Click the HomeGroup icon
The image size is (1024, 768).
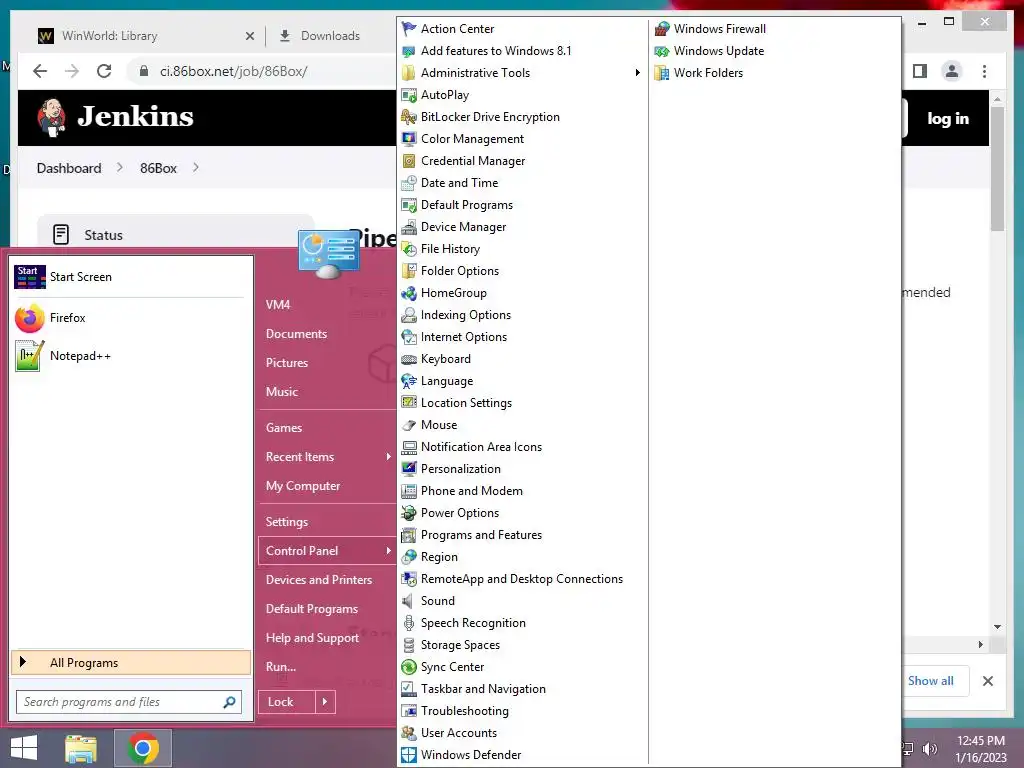point(409,293)
